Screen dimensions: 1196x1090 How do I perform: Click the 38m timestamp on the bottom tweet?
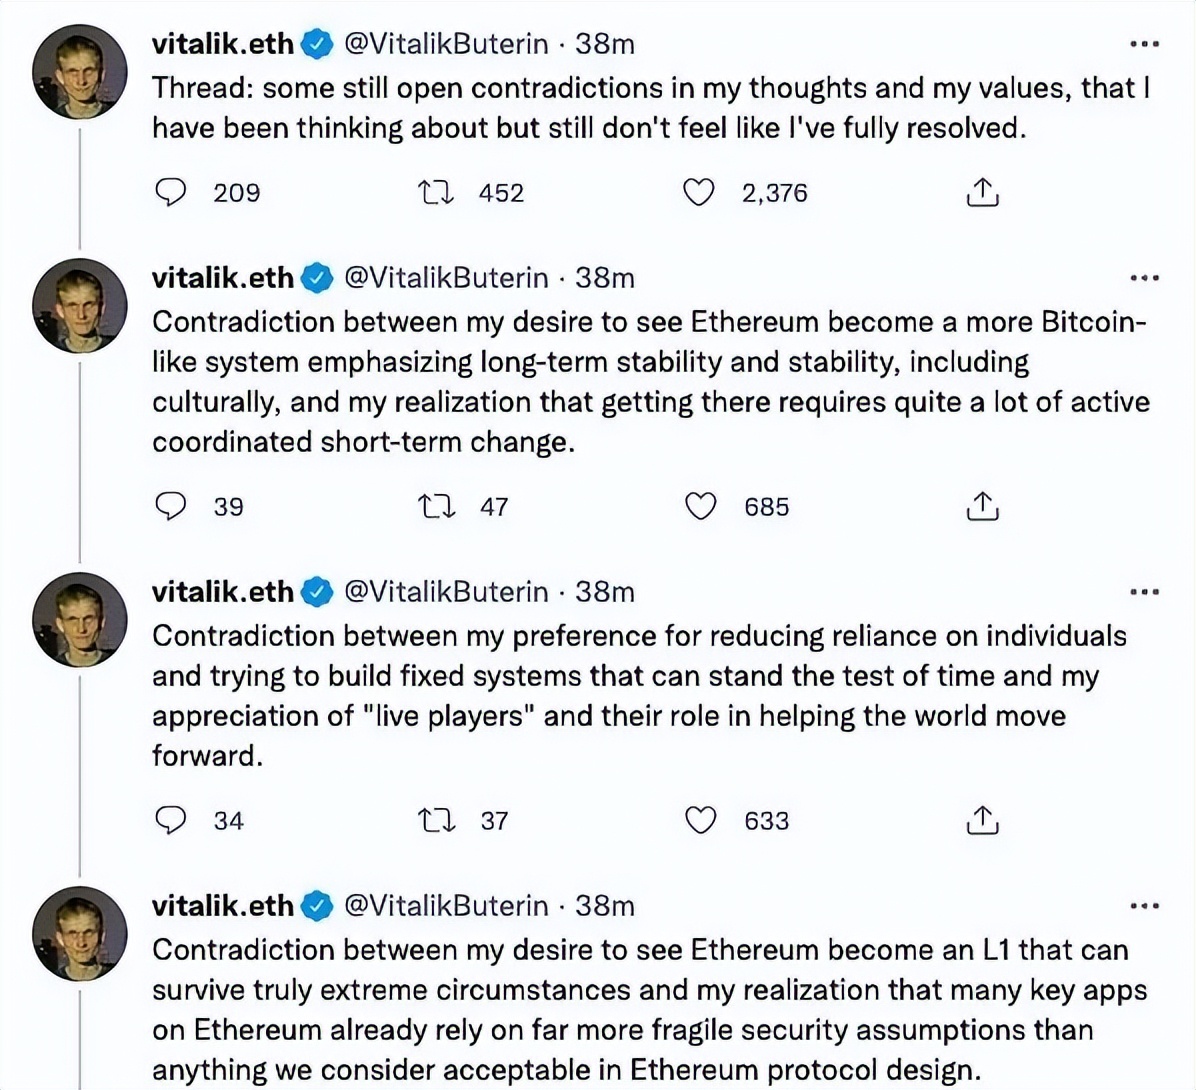coord(607,905)
